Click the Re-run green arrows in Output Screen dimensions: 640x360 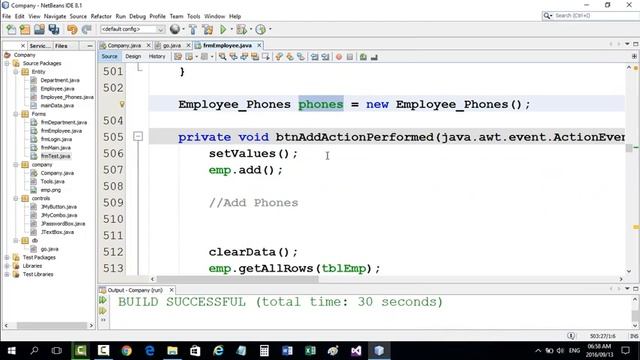coord(102,300)
